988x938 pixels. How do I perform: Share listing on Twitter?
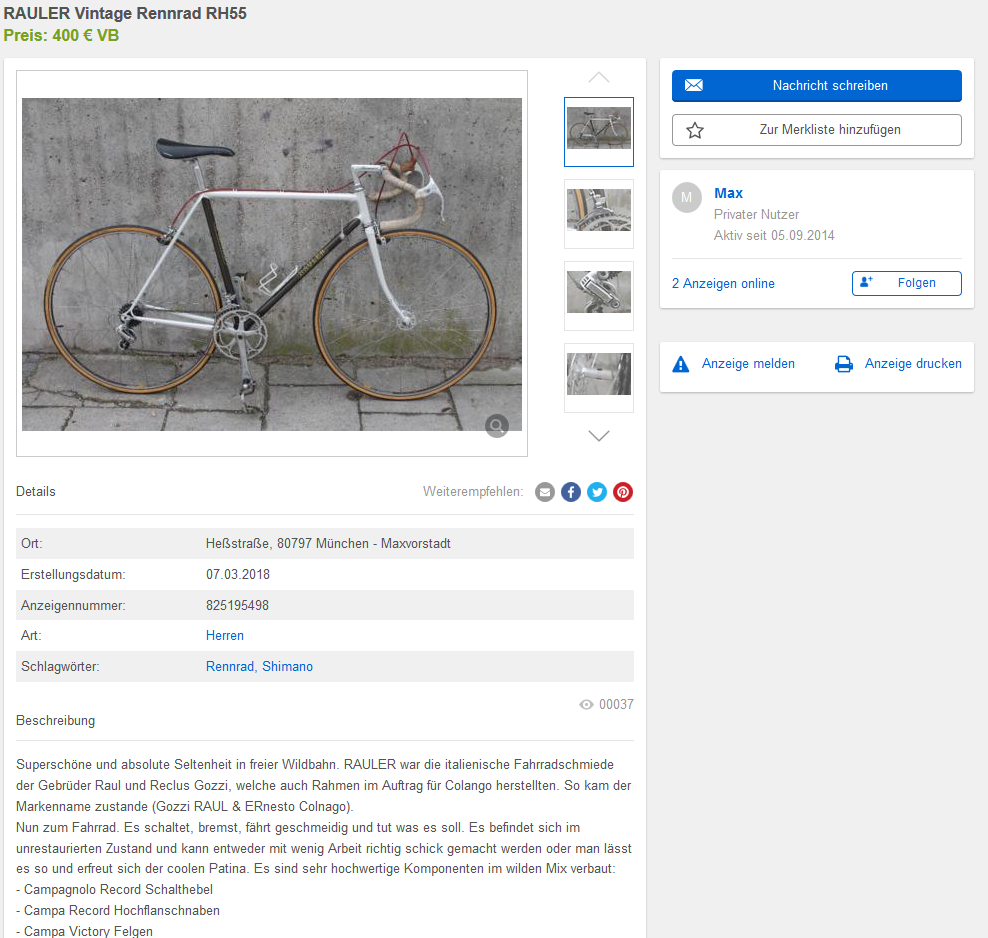point(597,492)
